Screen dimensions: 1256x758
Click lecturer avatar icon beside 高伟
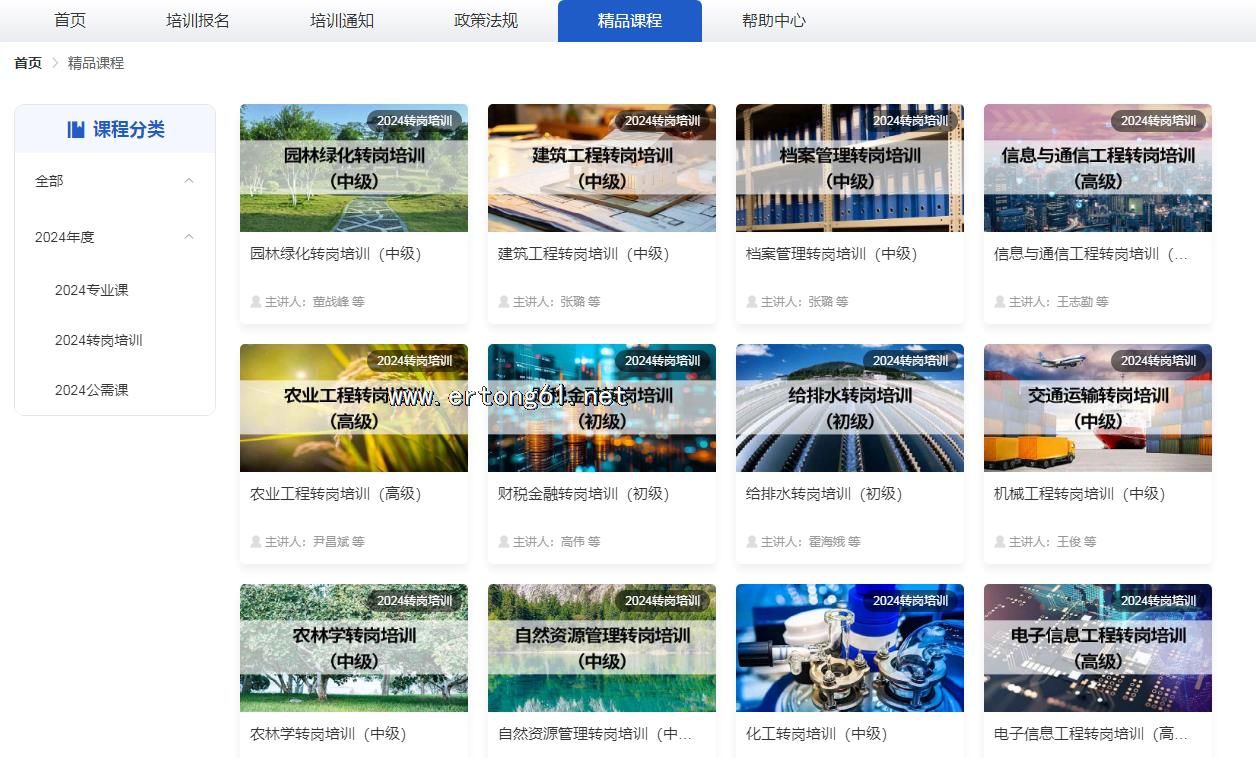504,541
